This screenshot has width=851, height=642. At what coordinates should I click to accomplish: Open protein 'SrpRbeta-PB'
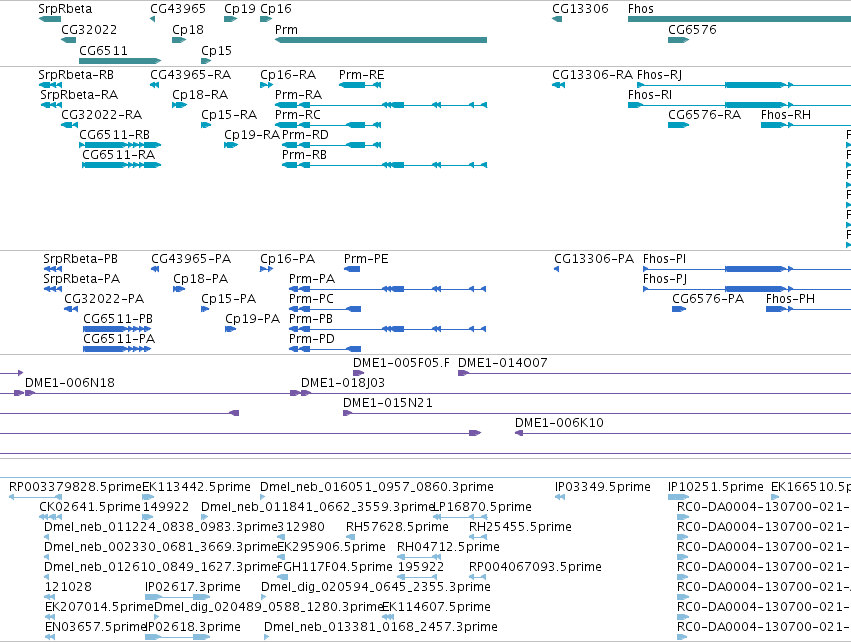(x=80, y=259)
